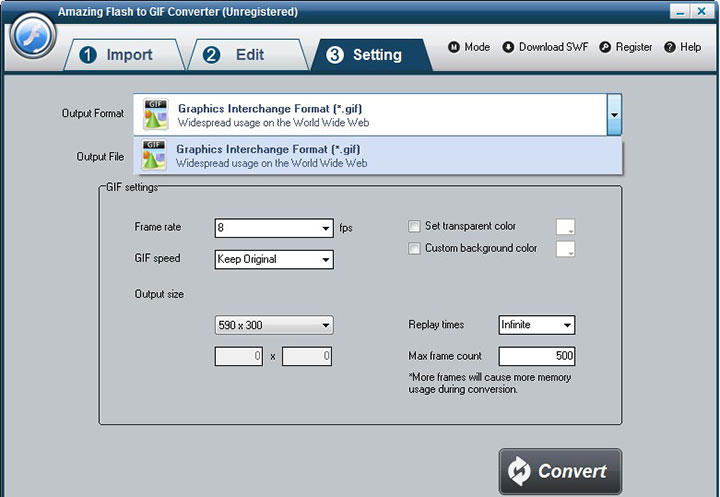Close the converter window
Viewport: 720px width, 497px height.
[x=702, y=11]
